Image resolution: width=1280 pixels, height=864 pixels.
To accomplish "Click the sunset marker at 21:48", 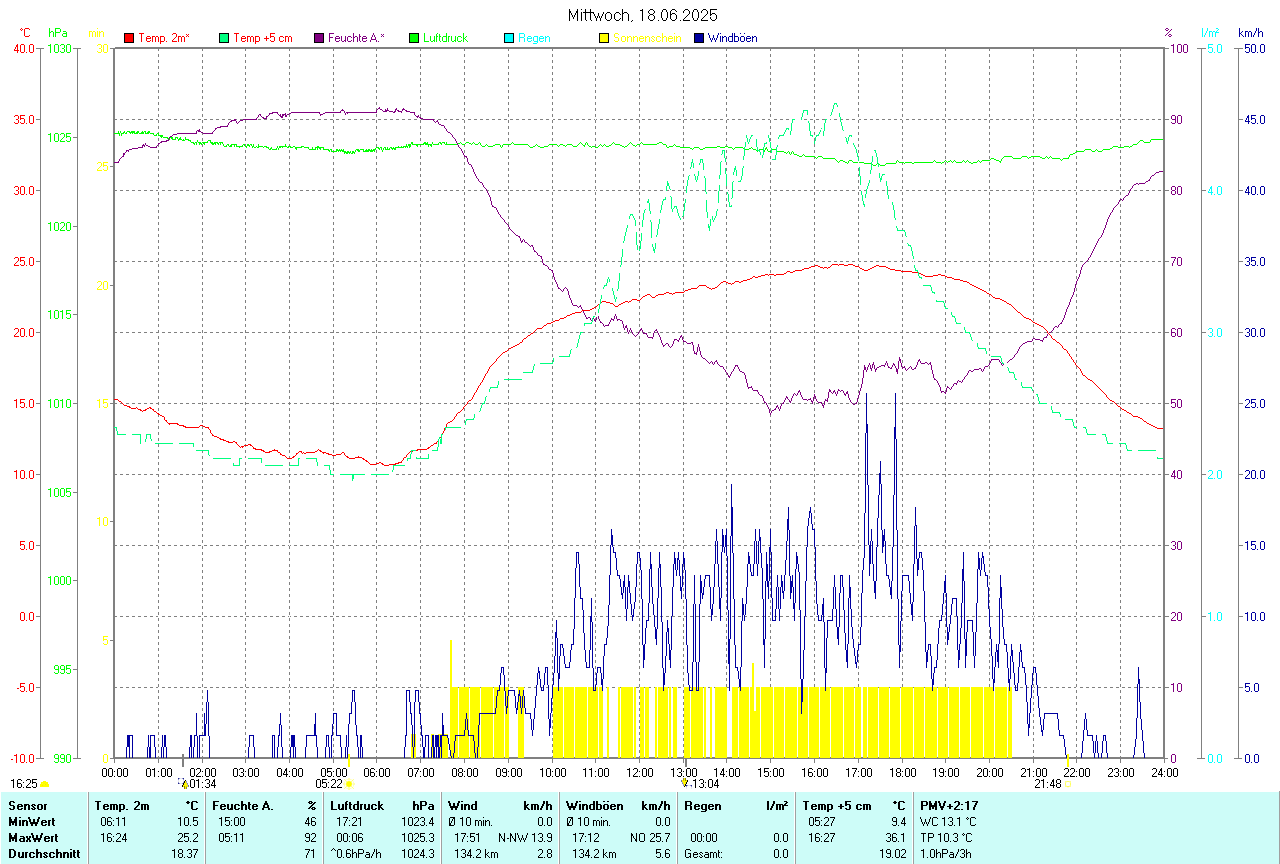I will [1067, 784].
